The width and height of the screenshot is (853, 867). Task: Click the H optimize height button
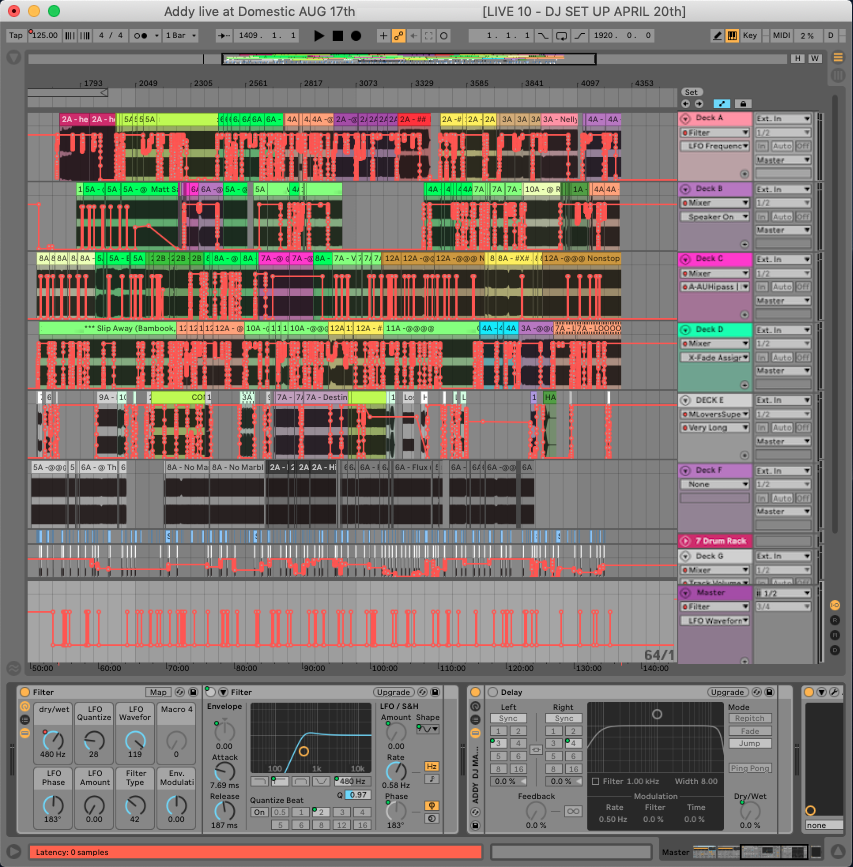797,58
